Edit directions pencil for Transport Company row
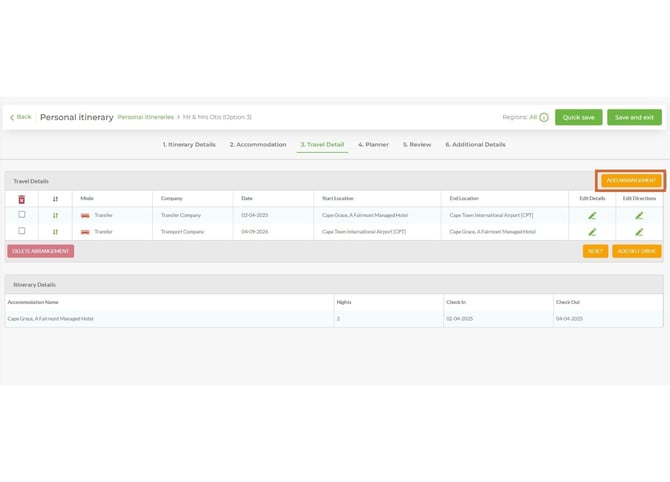The height and width of the screenshot is (482, 670). point(639,231)
